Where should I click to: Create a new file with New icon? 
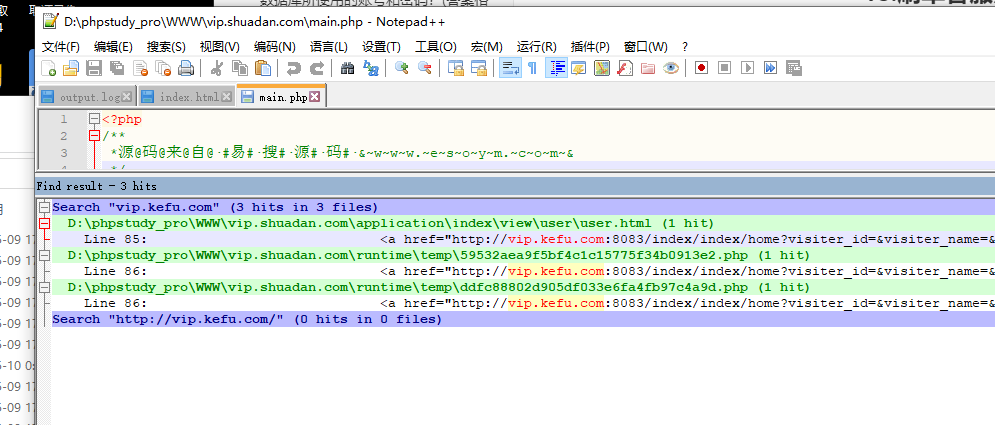coord(49,68)
